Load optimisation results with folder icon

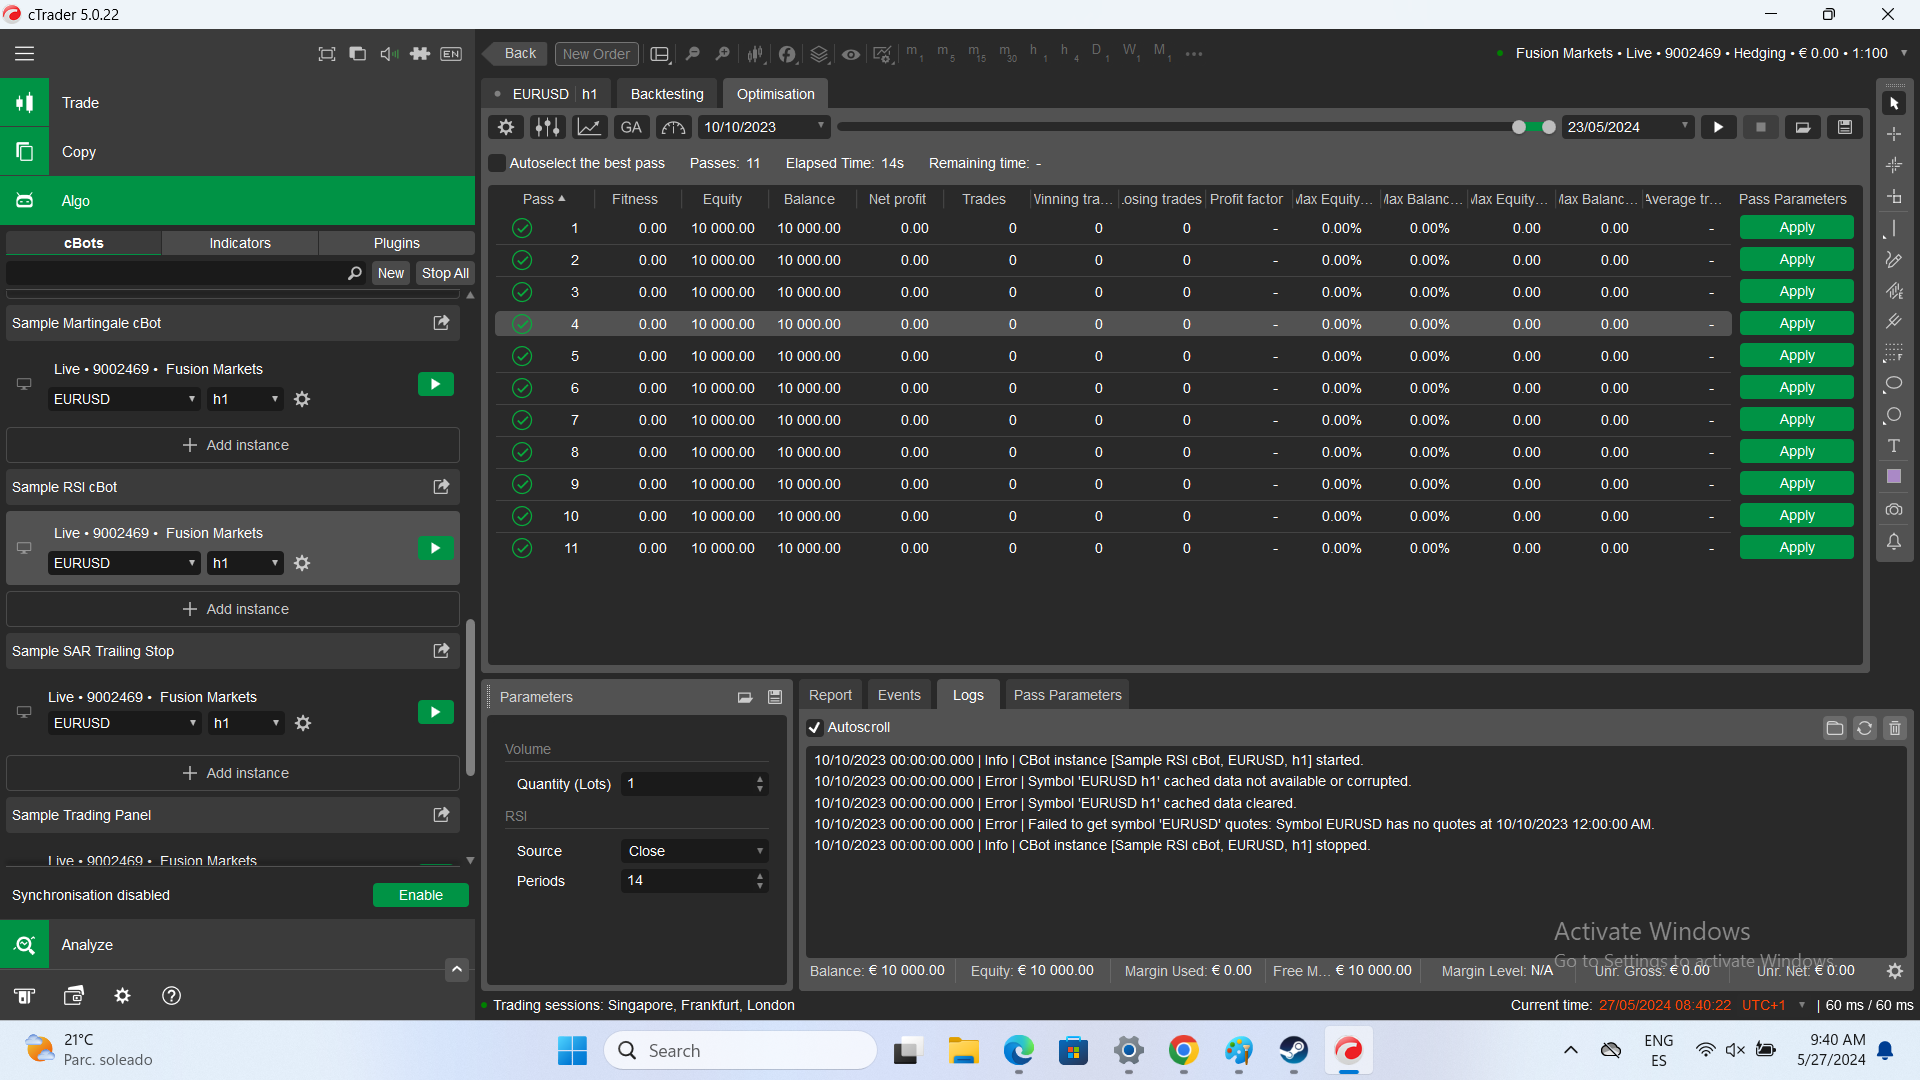point(1802,127)
